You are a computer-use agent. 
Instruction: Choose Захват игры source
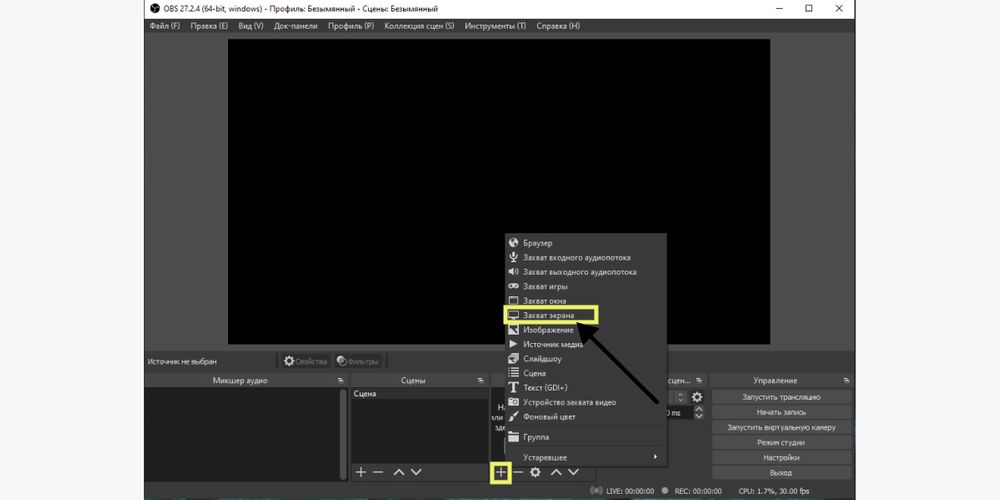pyautogui.click(x=585, y=286)
